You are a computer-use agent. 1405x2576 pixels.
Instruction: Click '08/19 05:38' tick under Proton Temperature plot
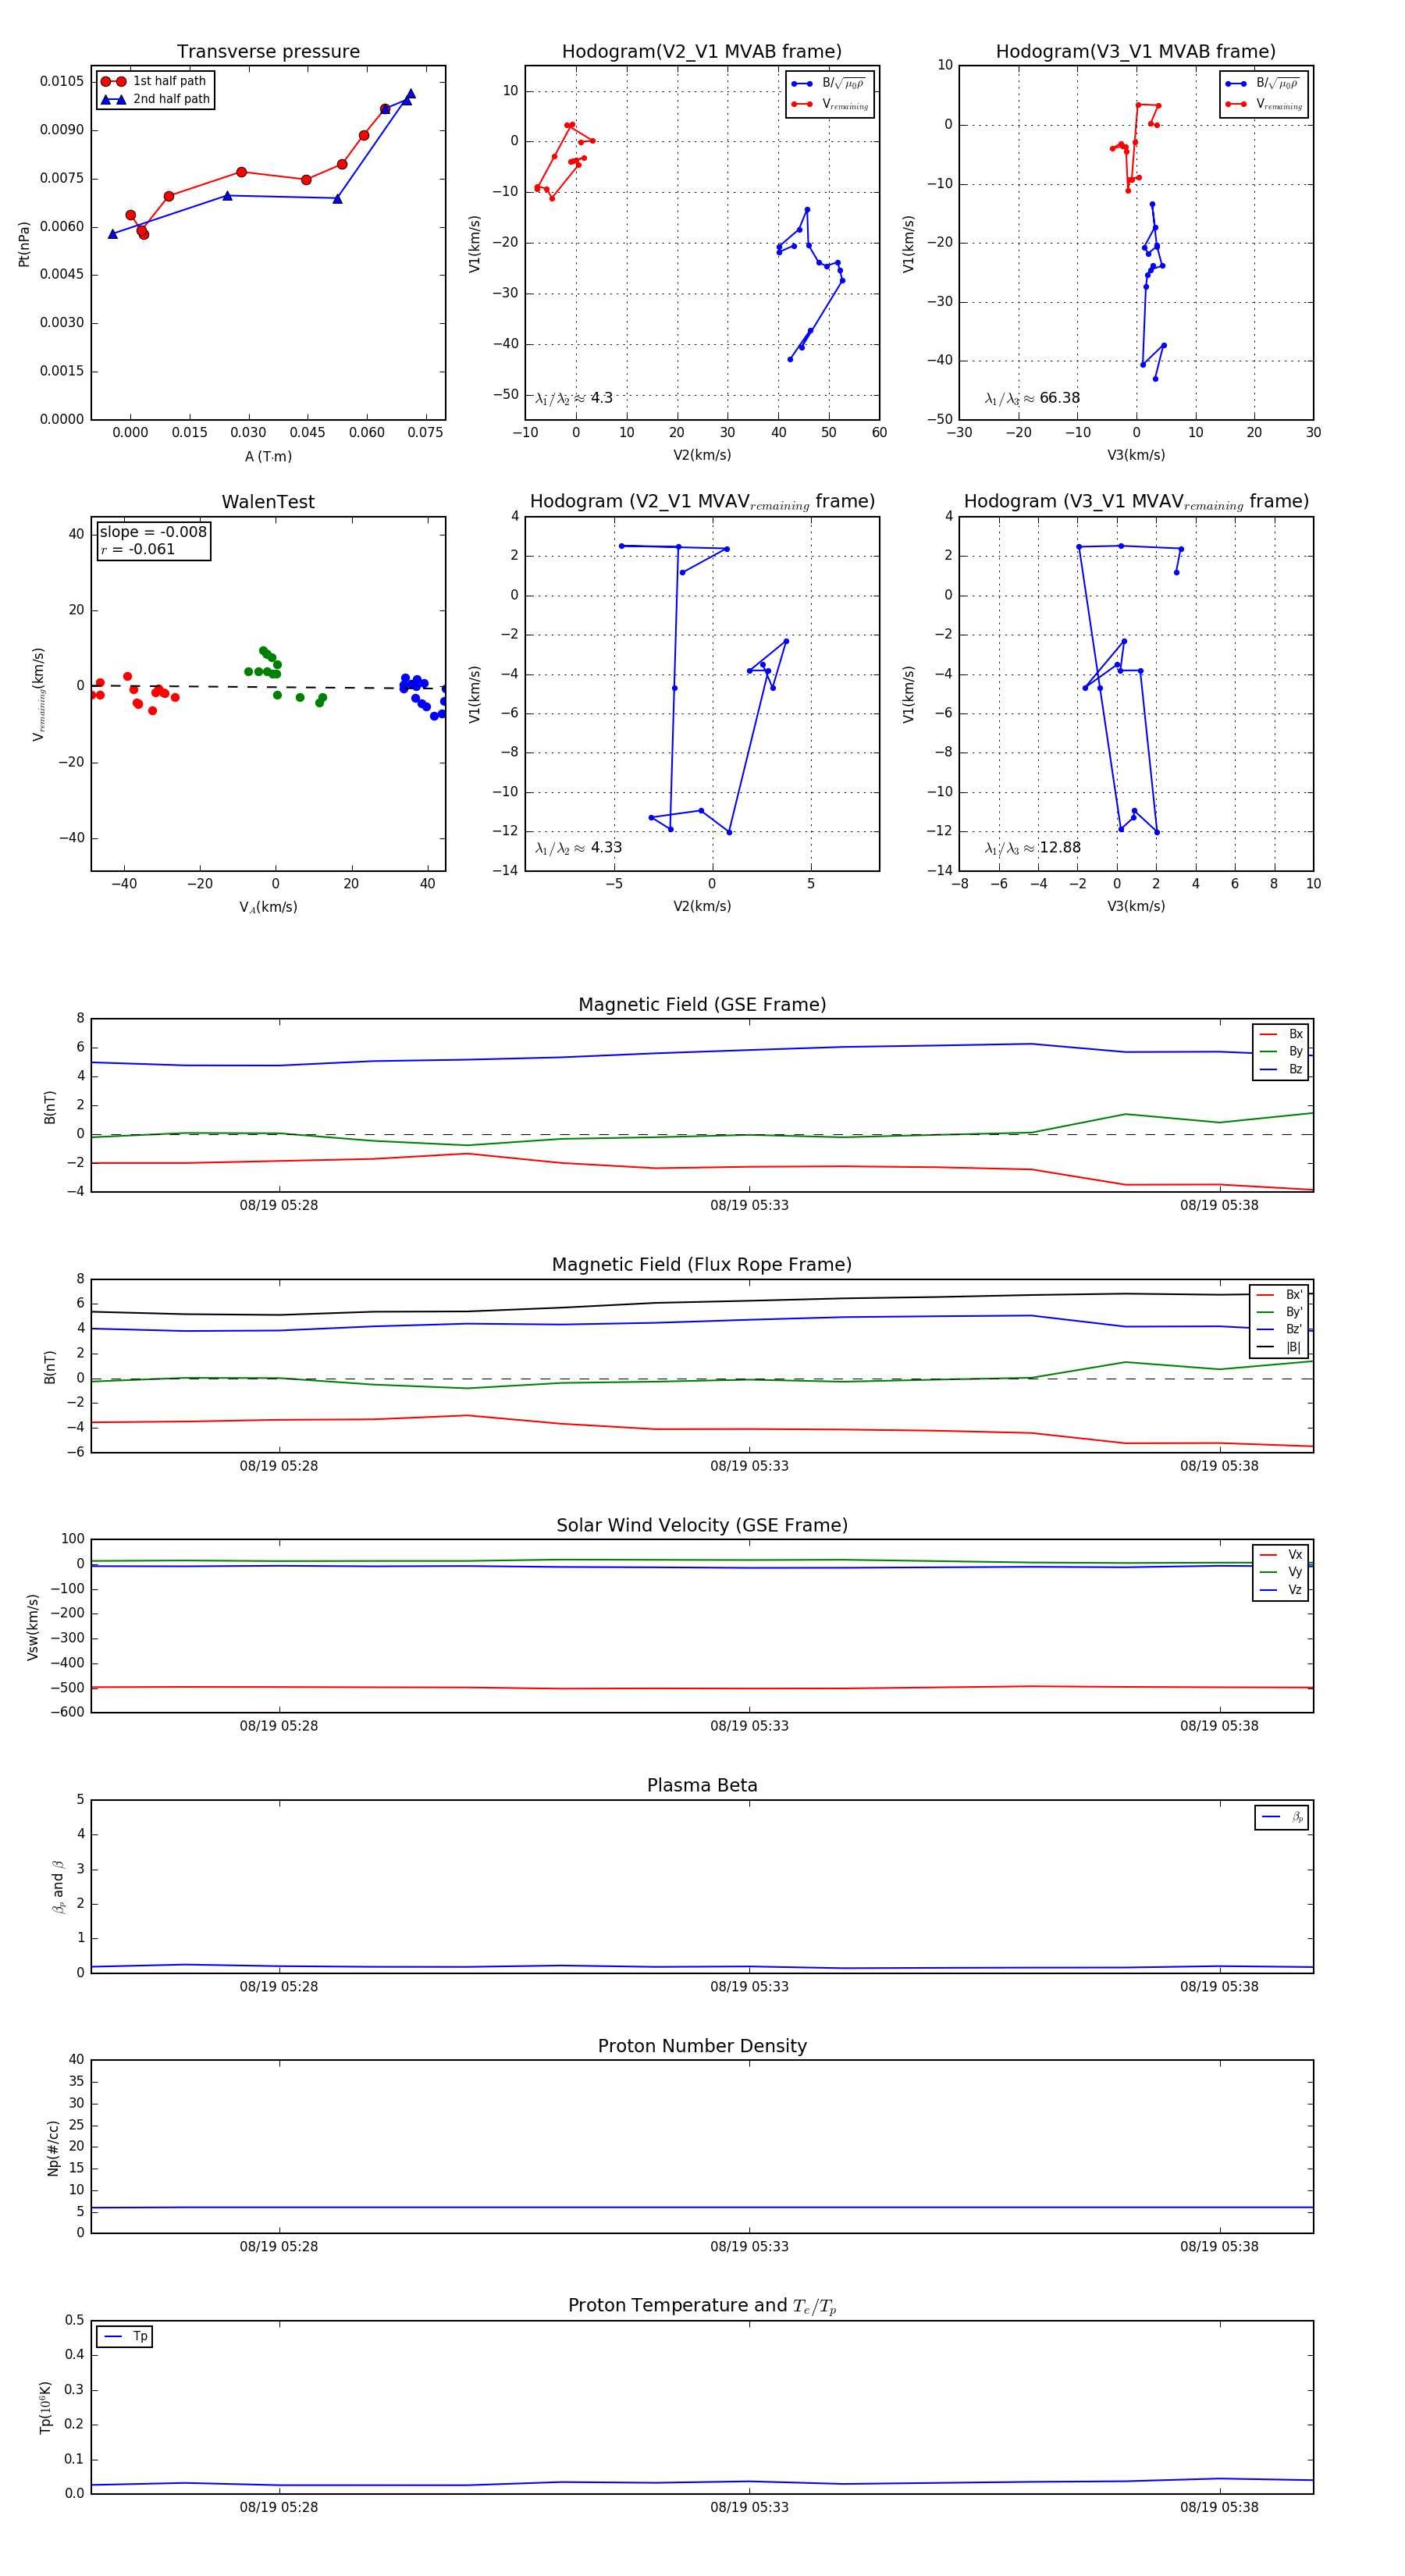pyautogui.click(x=1219, y=2507)
